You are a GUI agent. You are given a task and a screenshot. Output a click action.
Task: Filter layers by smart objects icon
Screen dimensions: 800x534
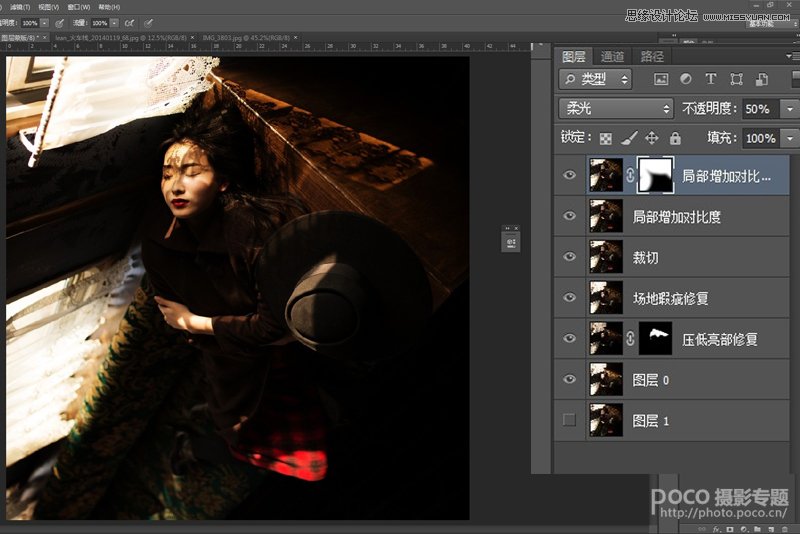click(762, 79)
